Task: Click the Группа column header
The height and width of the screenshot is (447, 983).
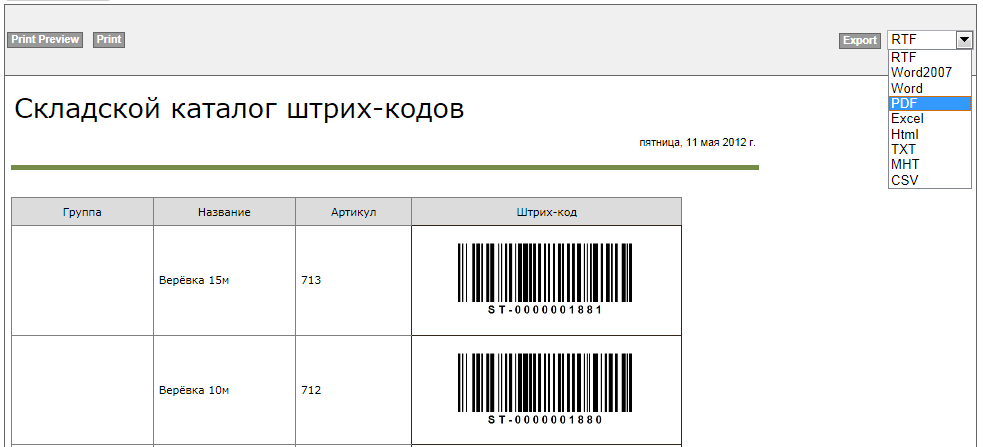Action: click(x=82, y=212)
